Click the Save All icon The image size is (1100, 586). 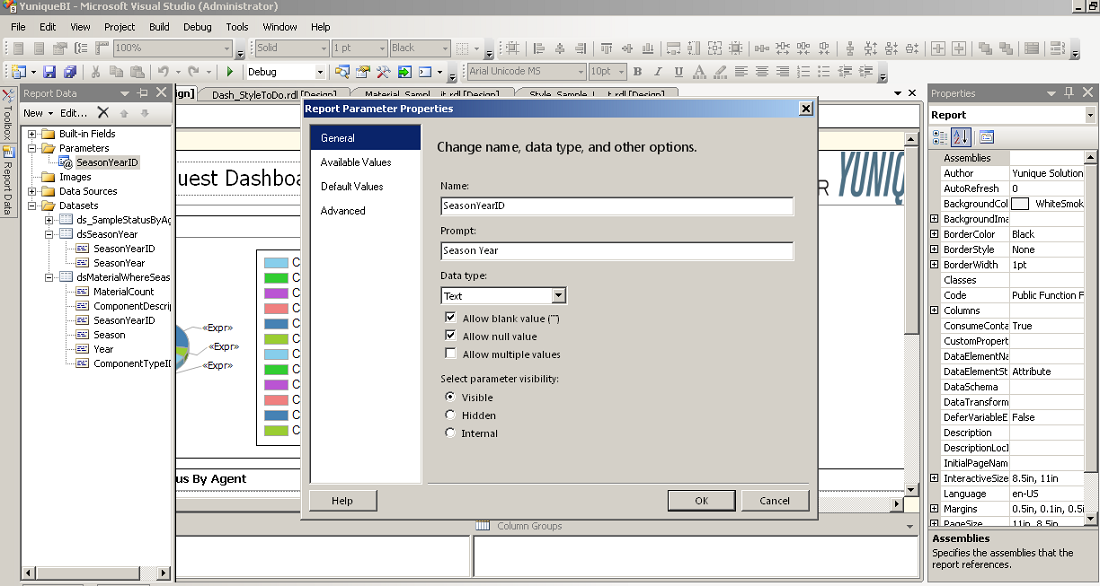[x=69, y=72]
